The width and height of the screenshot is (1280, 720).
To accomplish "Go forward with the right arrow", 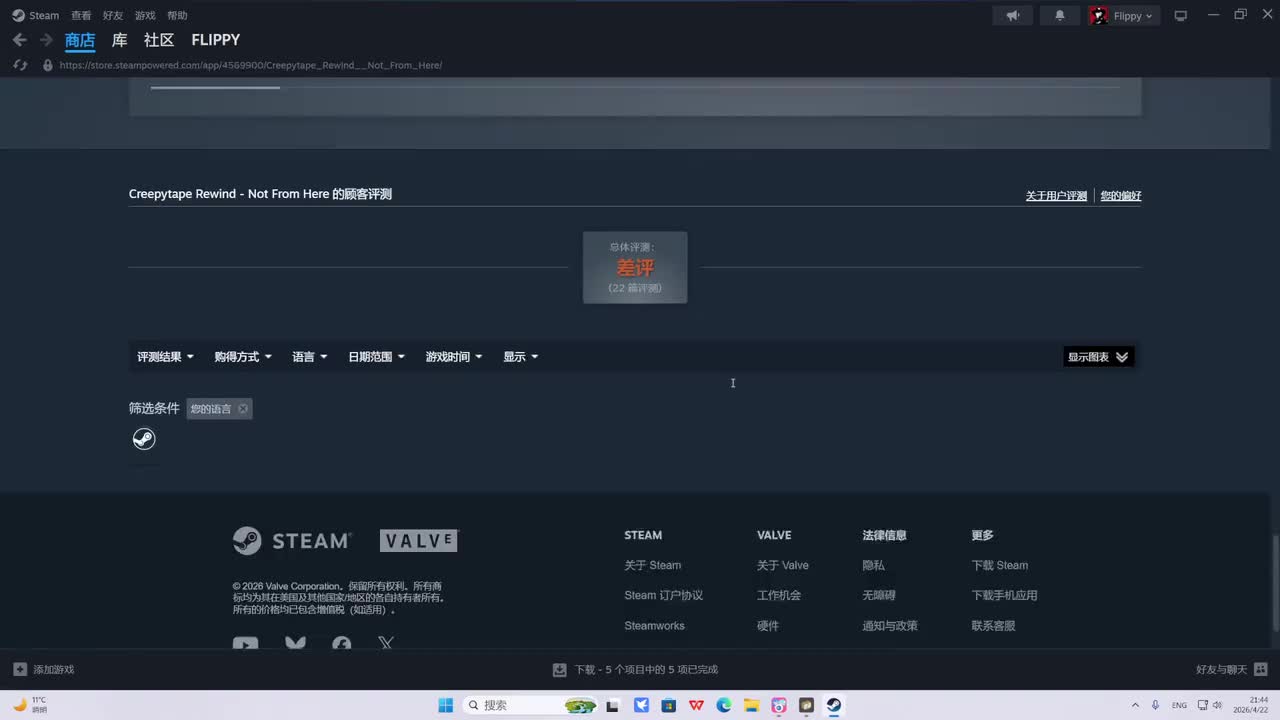I will point(46,40).
